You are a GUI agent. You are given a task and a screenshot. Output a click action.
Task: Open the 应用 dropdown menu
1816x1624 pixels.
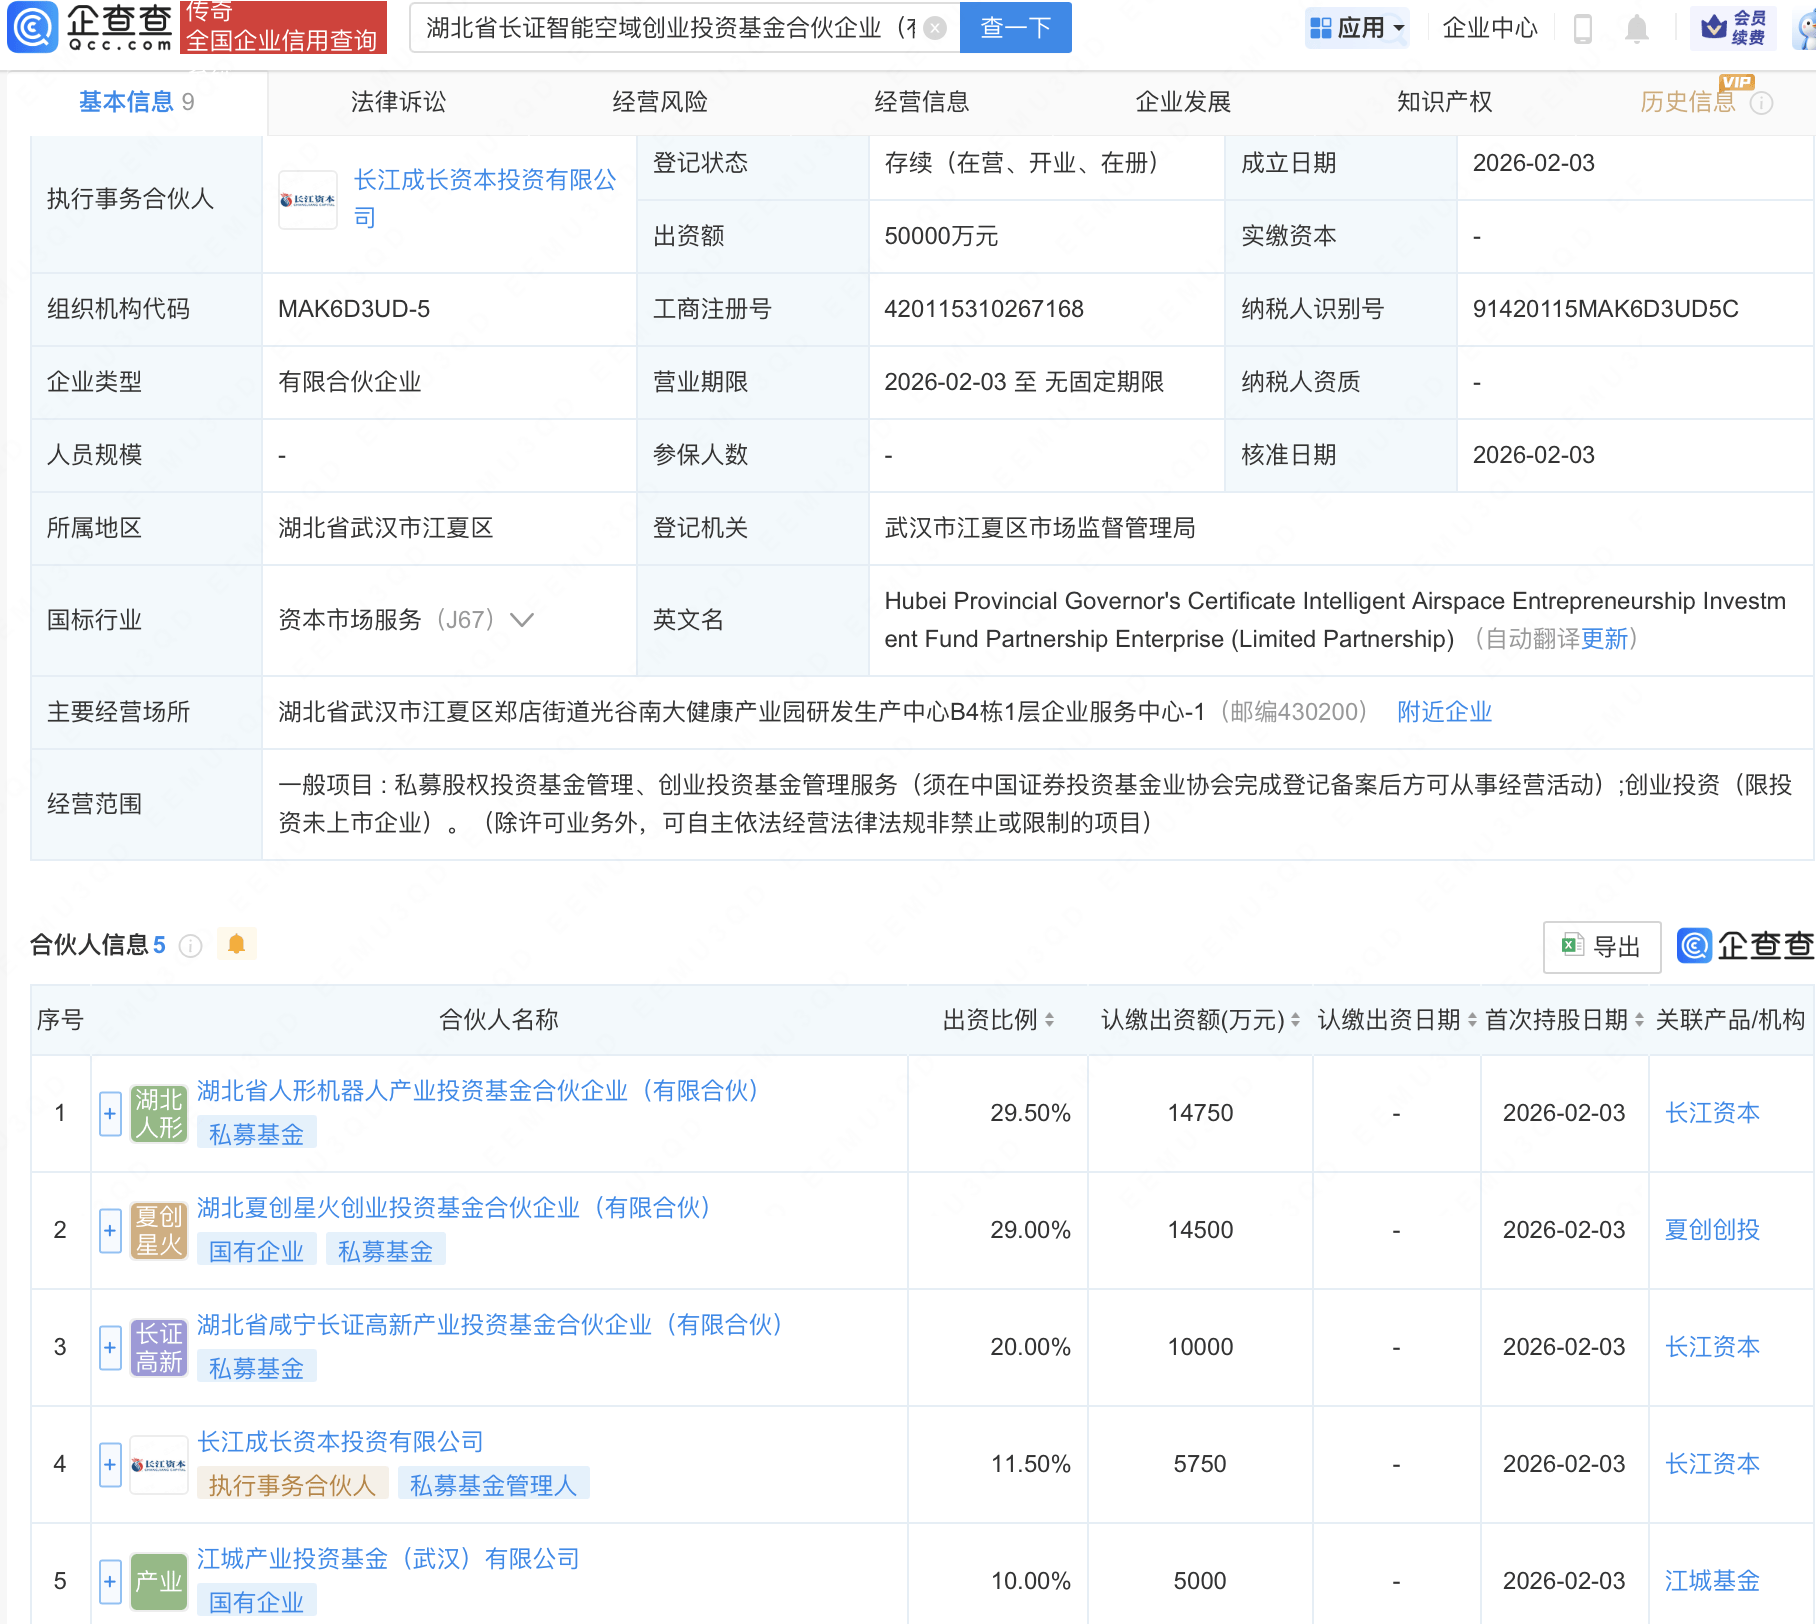[x=1357, y=28]
